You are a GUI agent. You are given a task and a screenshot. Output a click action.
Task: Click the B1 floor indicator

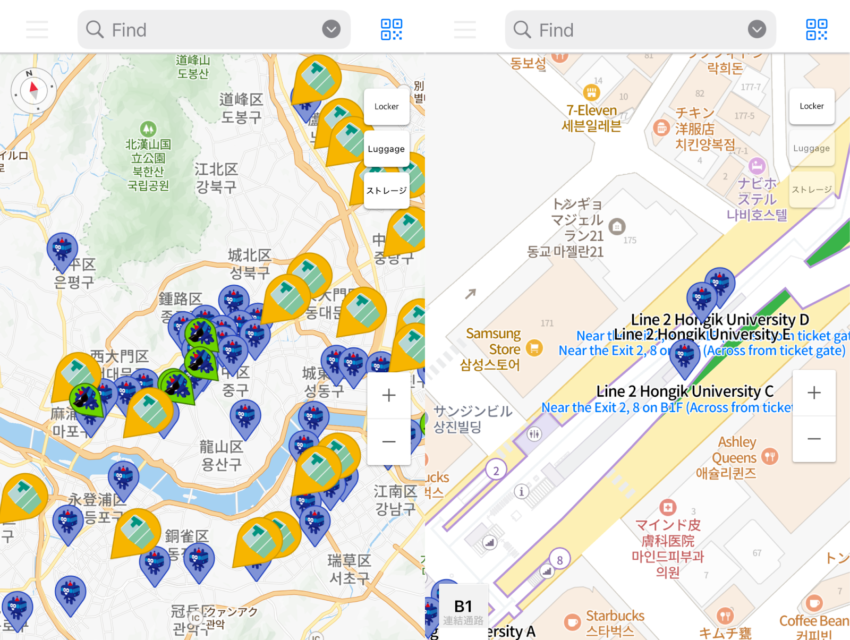pyautogui.click(x=463, y=607)
